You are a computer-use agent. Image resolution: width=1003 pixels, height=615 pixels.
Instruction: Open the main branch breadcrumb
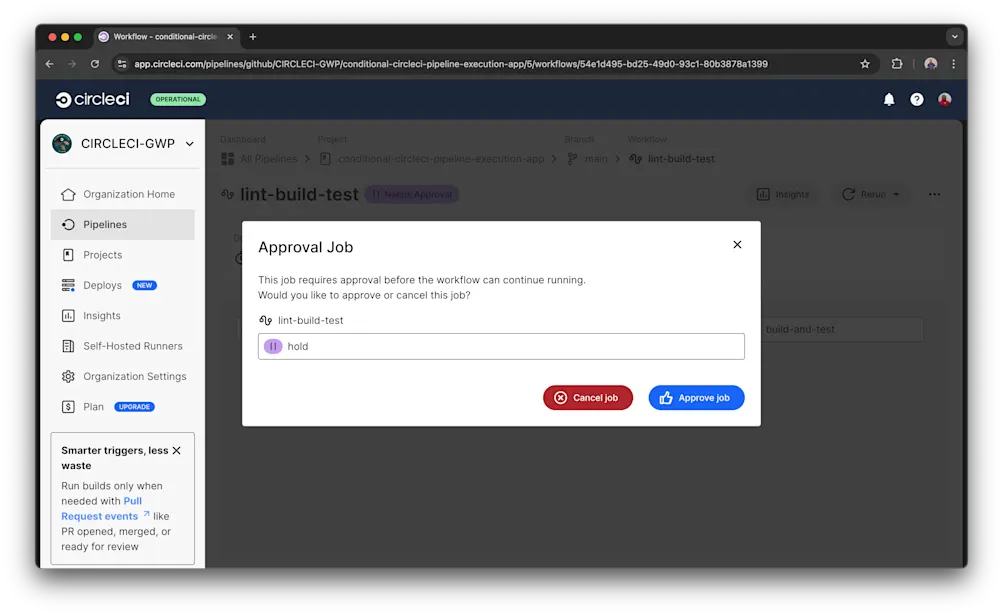pos(588,159)
